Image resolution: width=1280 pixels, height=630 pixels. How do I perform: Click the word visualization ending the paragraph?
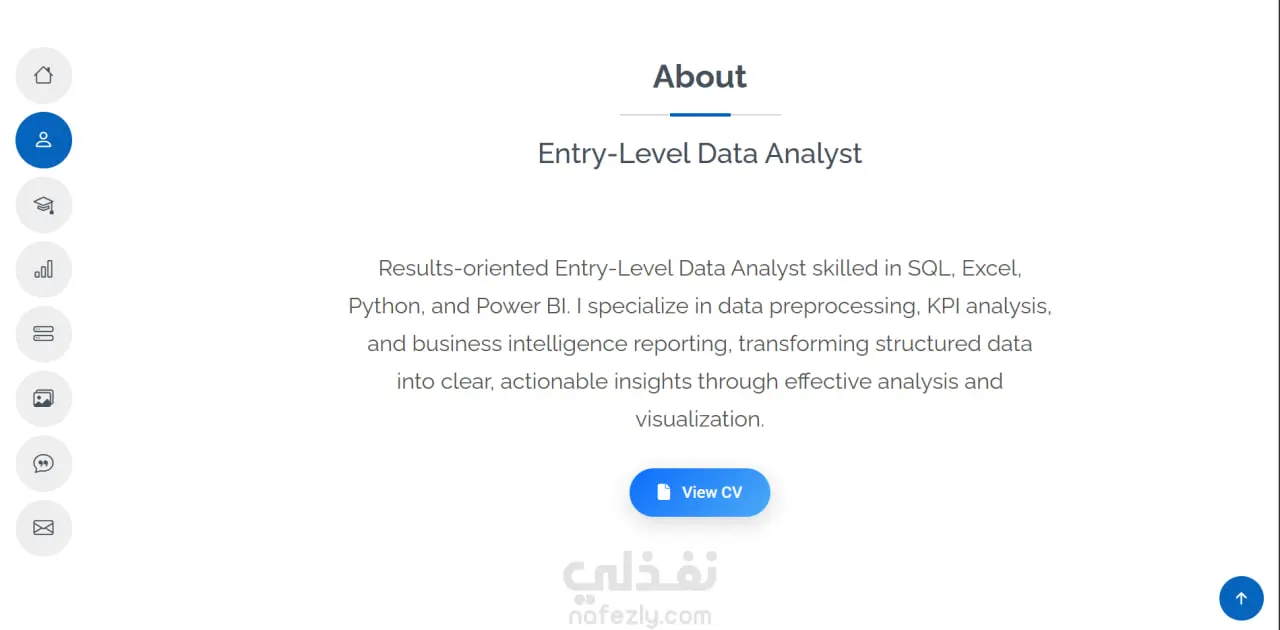point(700,419)
